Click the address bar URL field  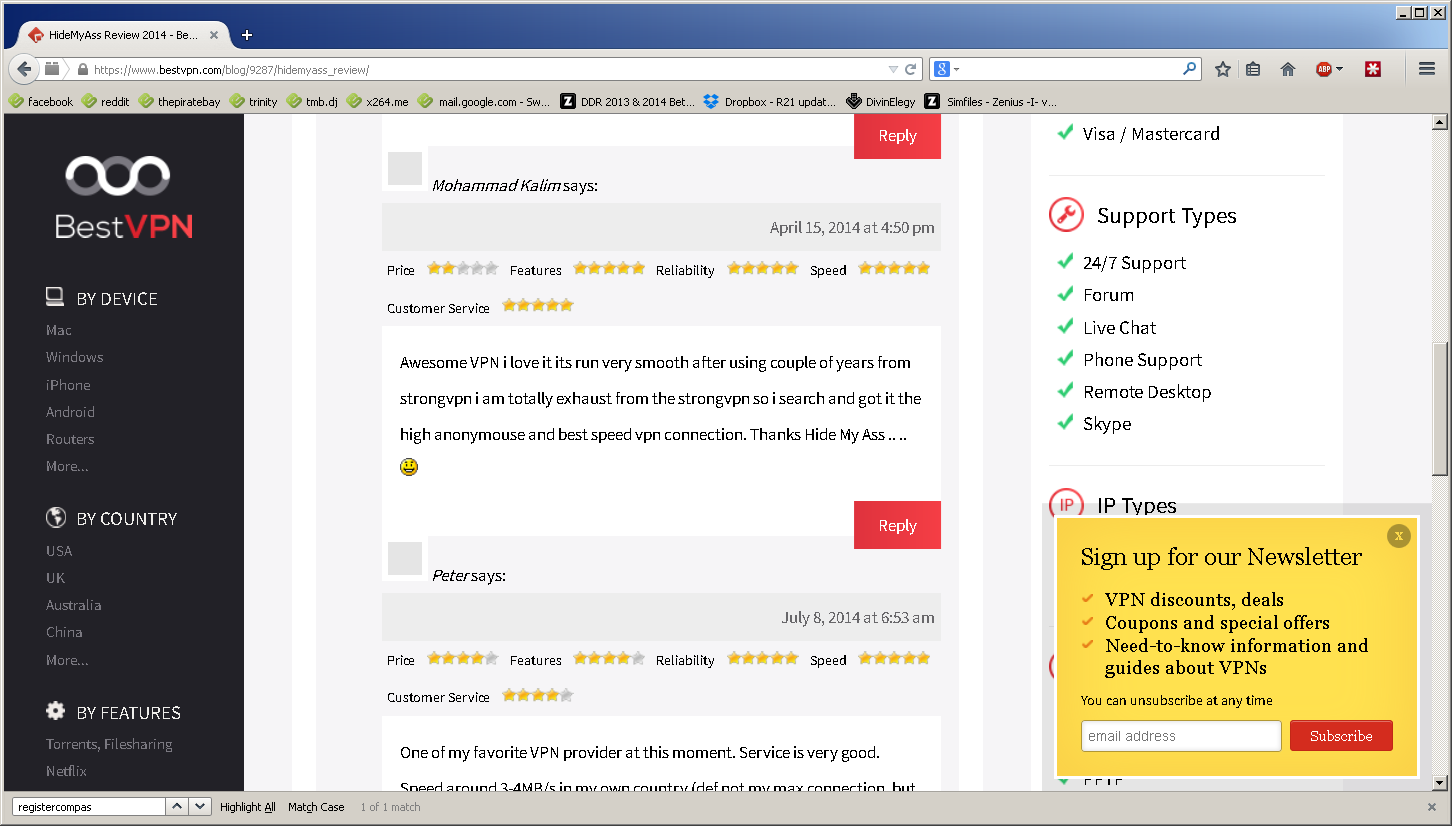[488, 70]
